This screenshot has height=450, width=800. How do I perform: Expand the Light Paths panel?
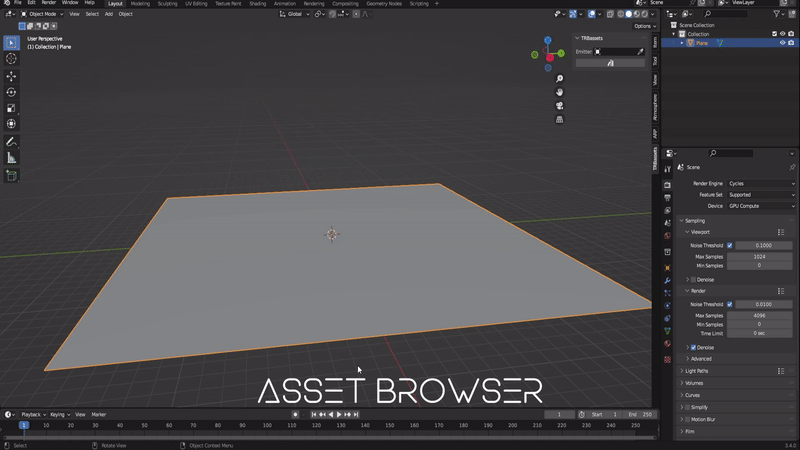[x=696, y=371]
